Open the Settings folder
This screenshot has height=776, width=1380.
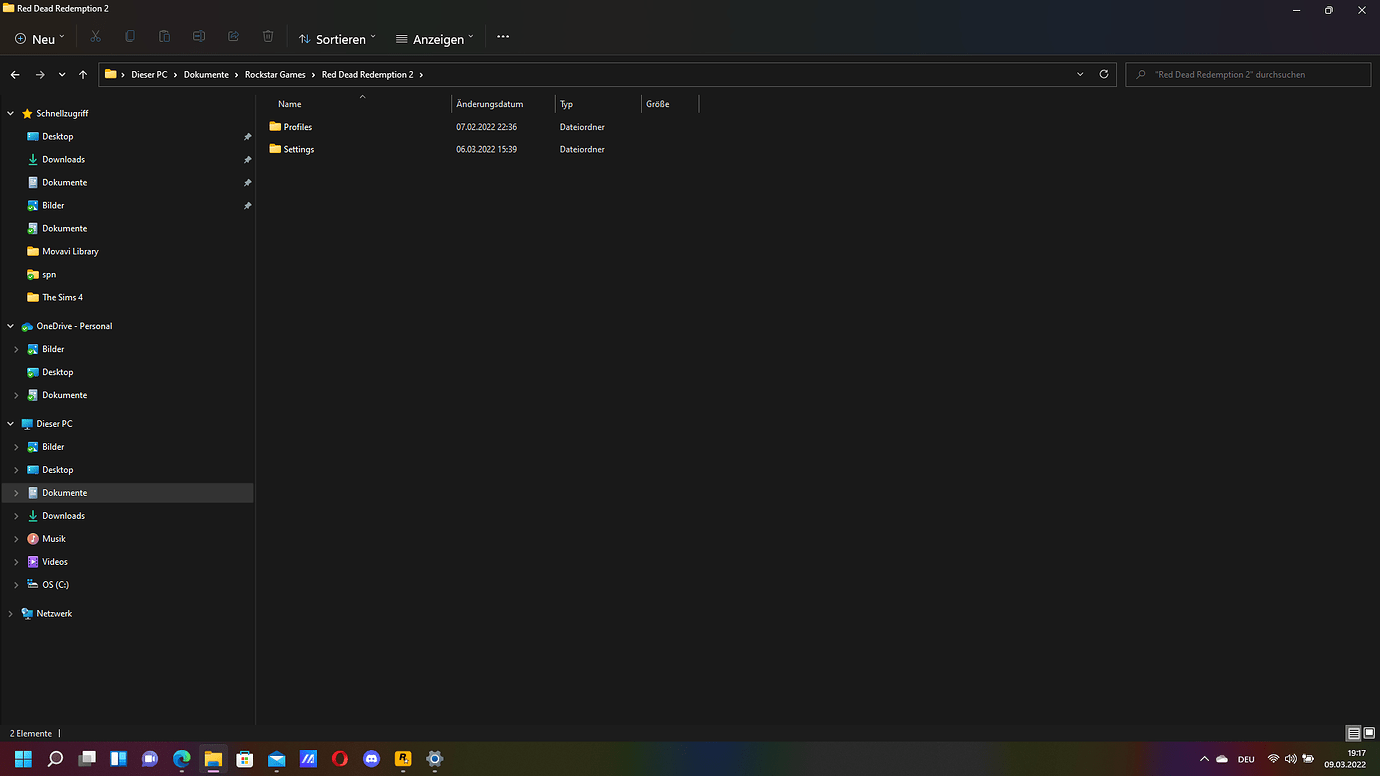[x=298, y=148]
